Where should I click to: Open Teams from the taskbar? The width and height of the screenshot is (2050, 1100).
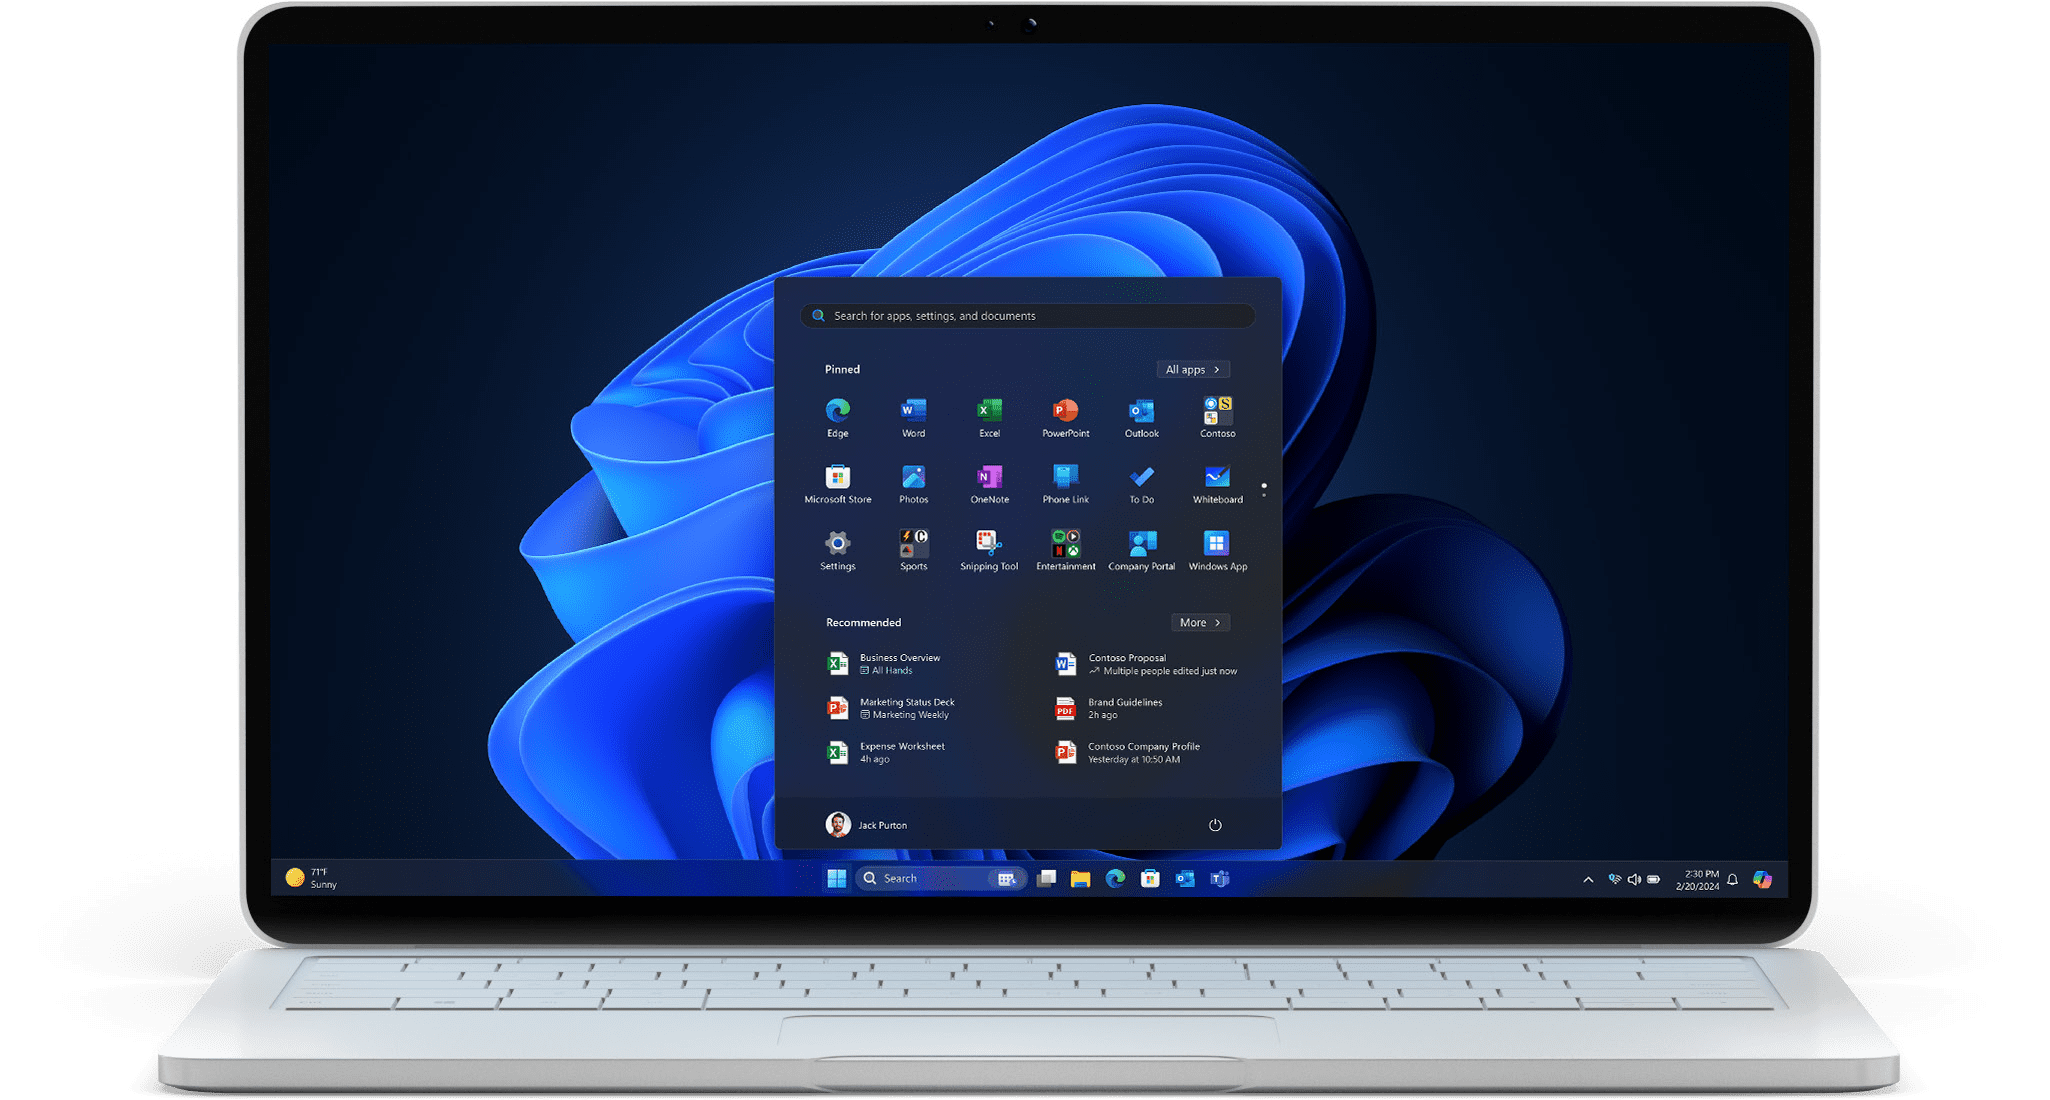1220,878
